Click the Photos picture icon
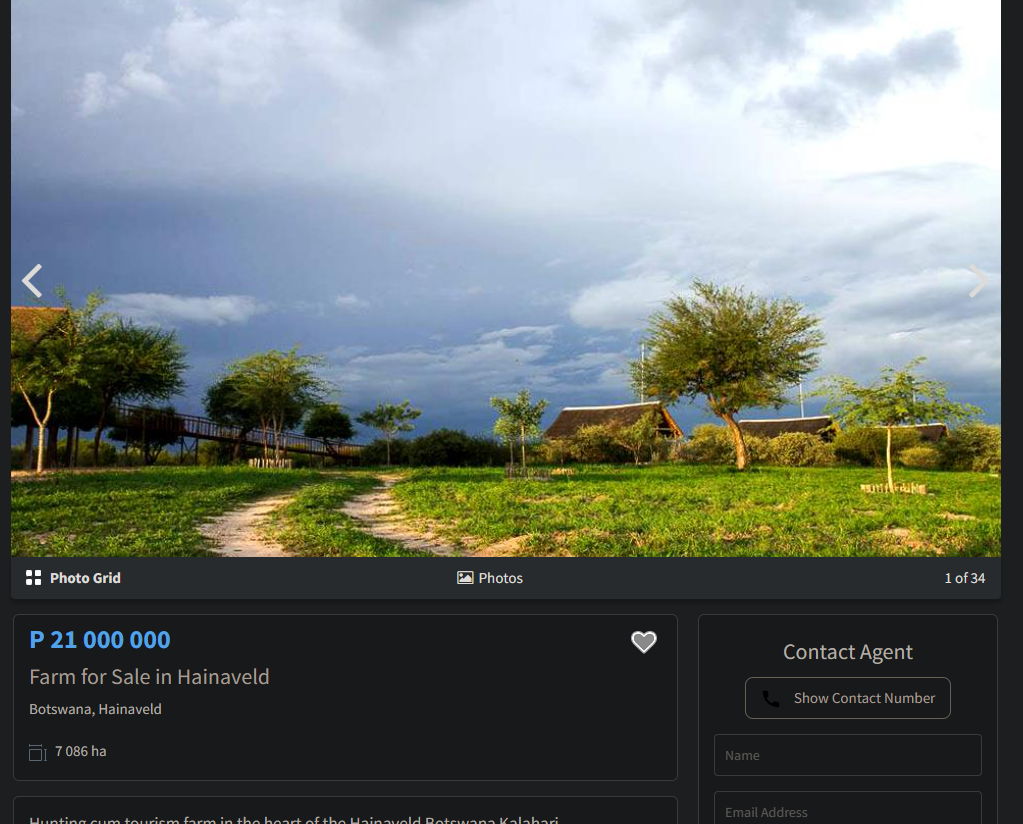The image size is (1023, 824). (x=465, y=578)
